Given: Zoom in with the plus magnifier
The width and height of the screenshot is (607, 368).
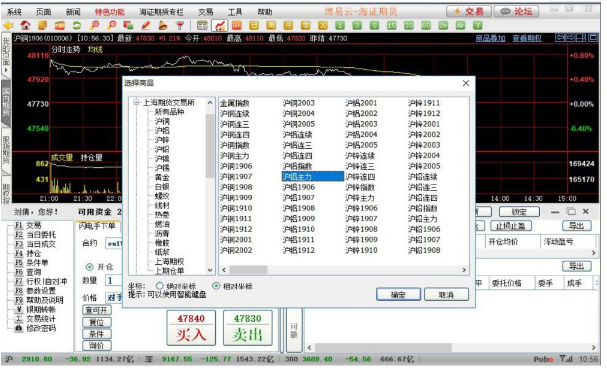Looking at the screenshot, I should tap(94, 26).
